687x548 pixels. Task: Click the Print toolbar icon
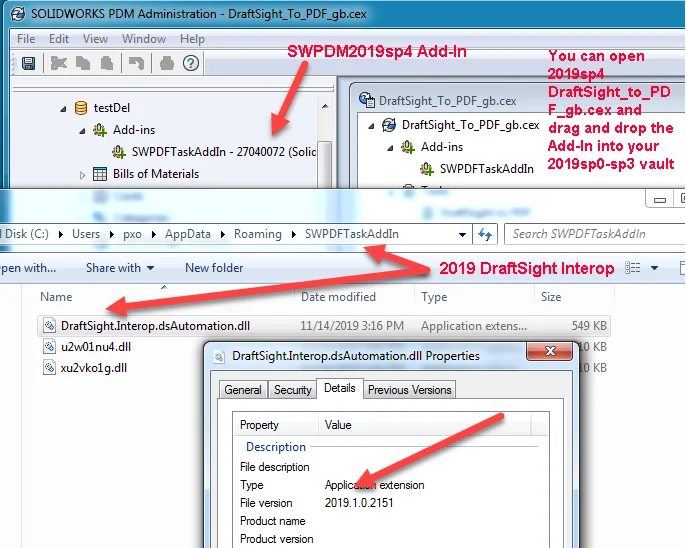[x=166, y=64]
